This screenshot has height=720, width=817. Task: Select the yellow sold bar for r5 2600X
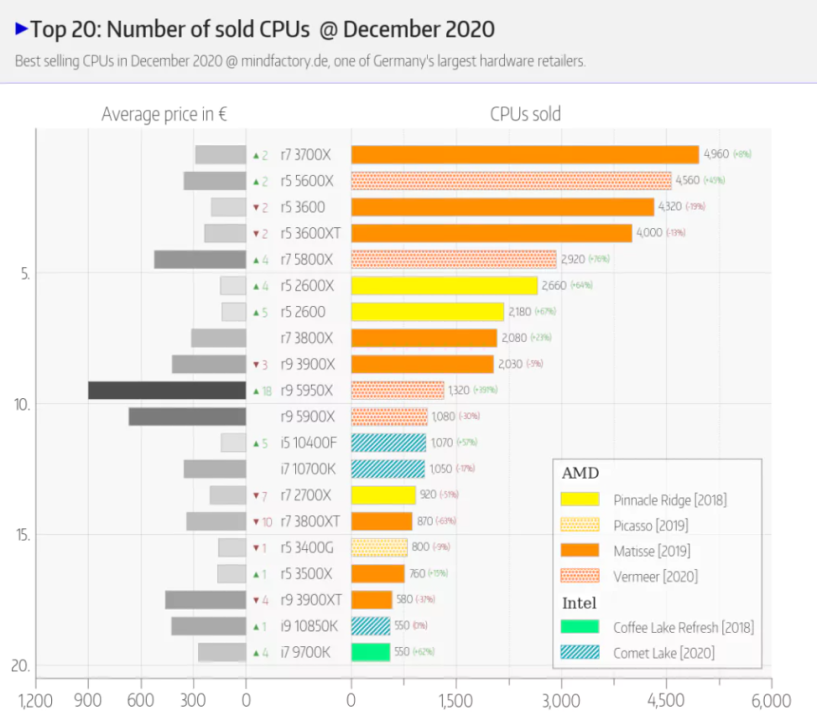(x=444, y=286)
